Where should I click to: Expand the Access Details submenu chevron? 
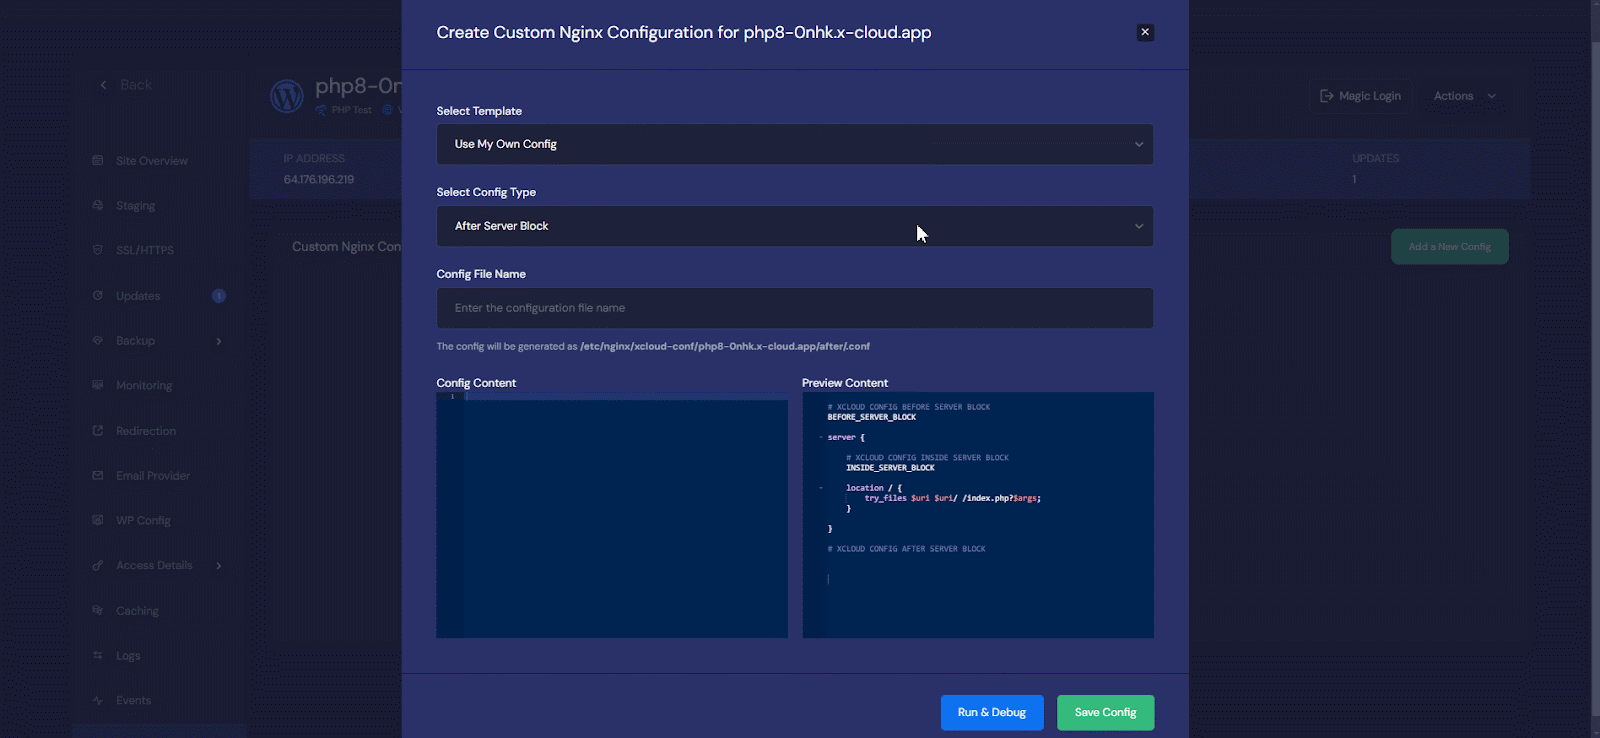[219, 566]
